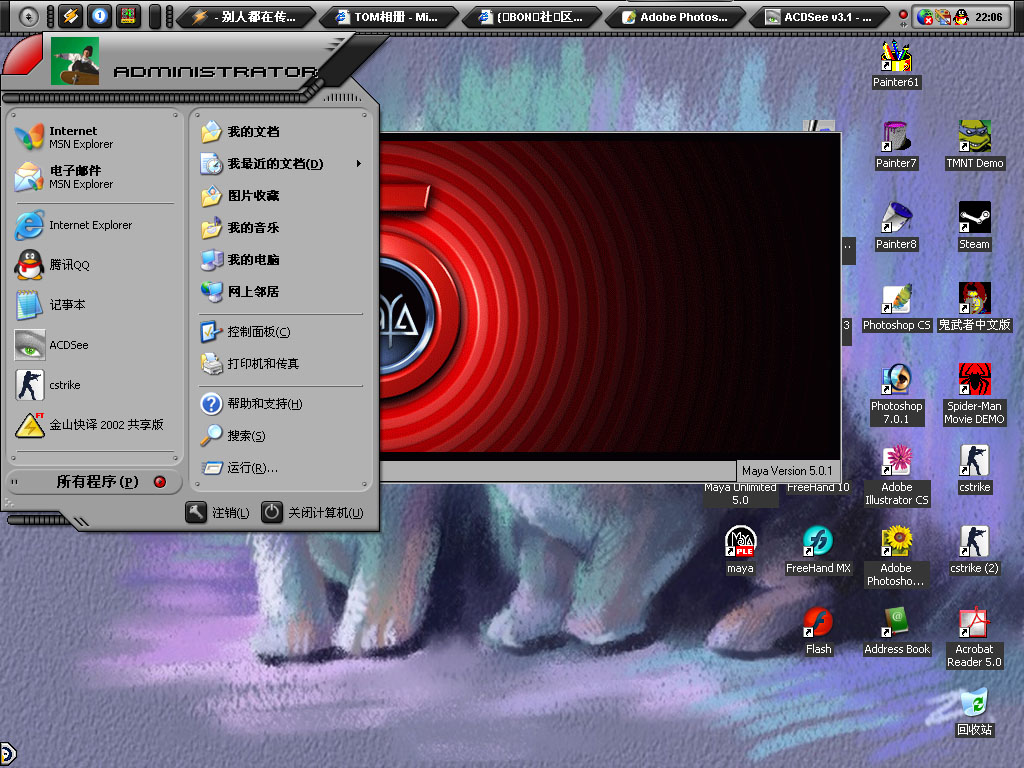Image resolution: width=1024 pixels, height=768 pixels.
Task: Switch to the BON社区 taskbar window
Action: (x=532, y=17)
